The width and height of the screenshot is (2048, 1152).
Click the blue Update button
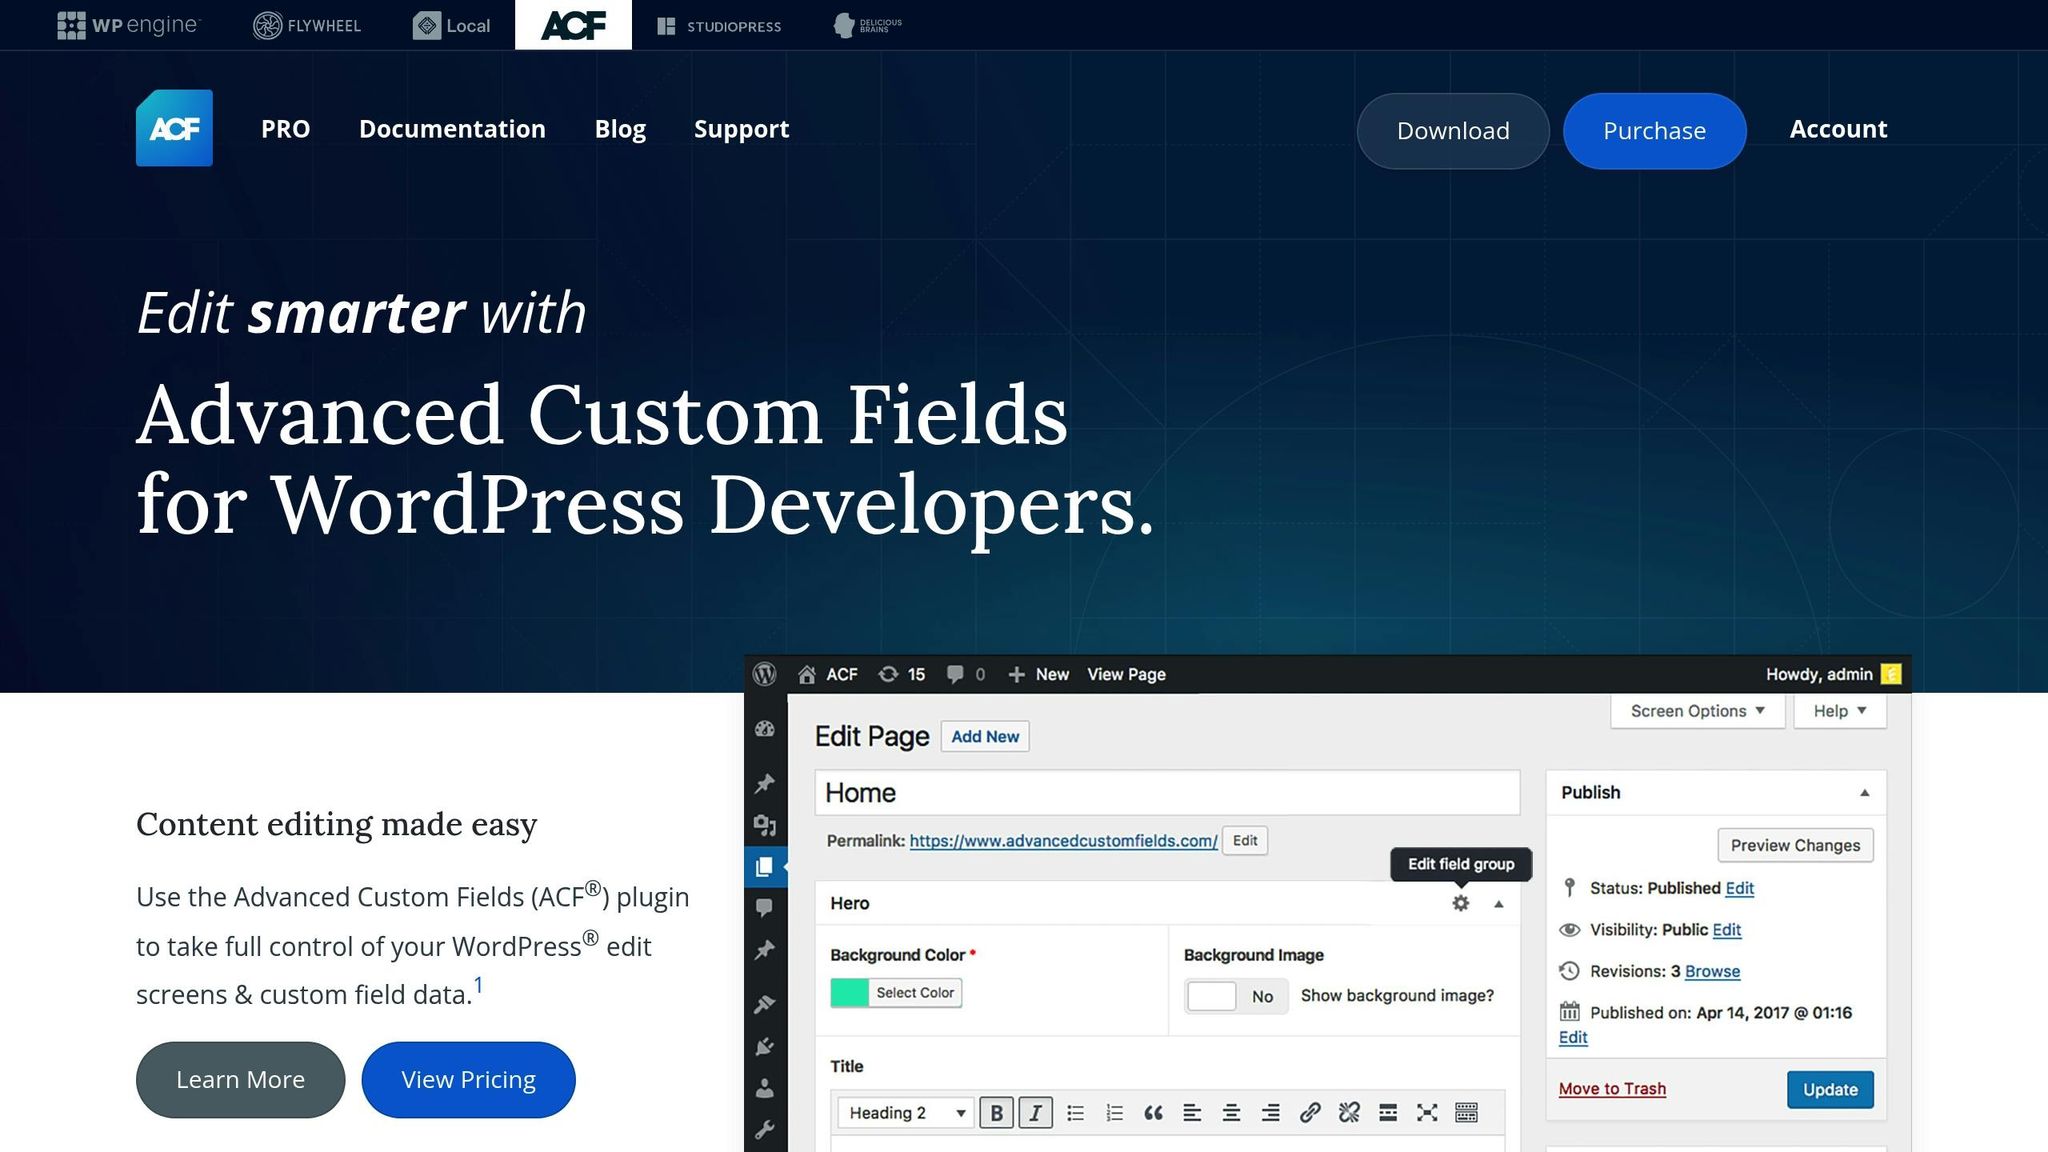click(x=1830, y=1089)
